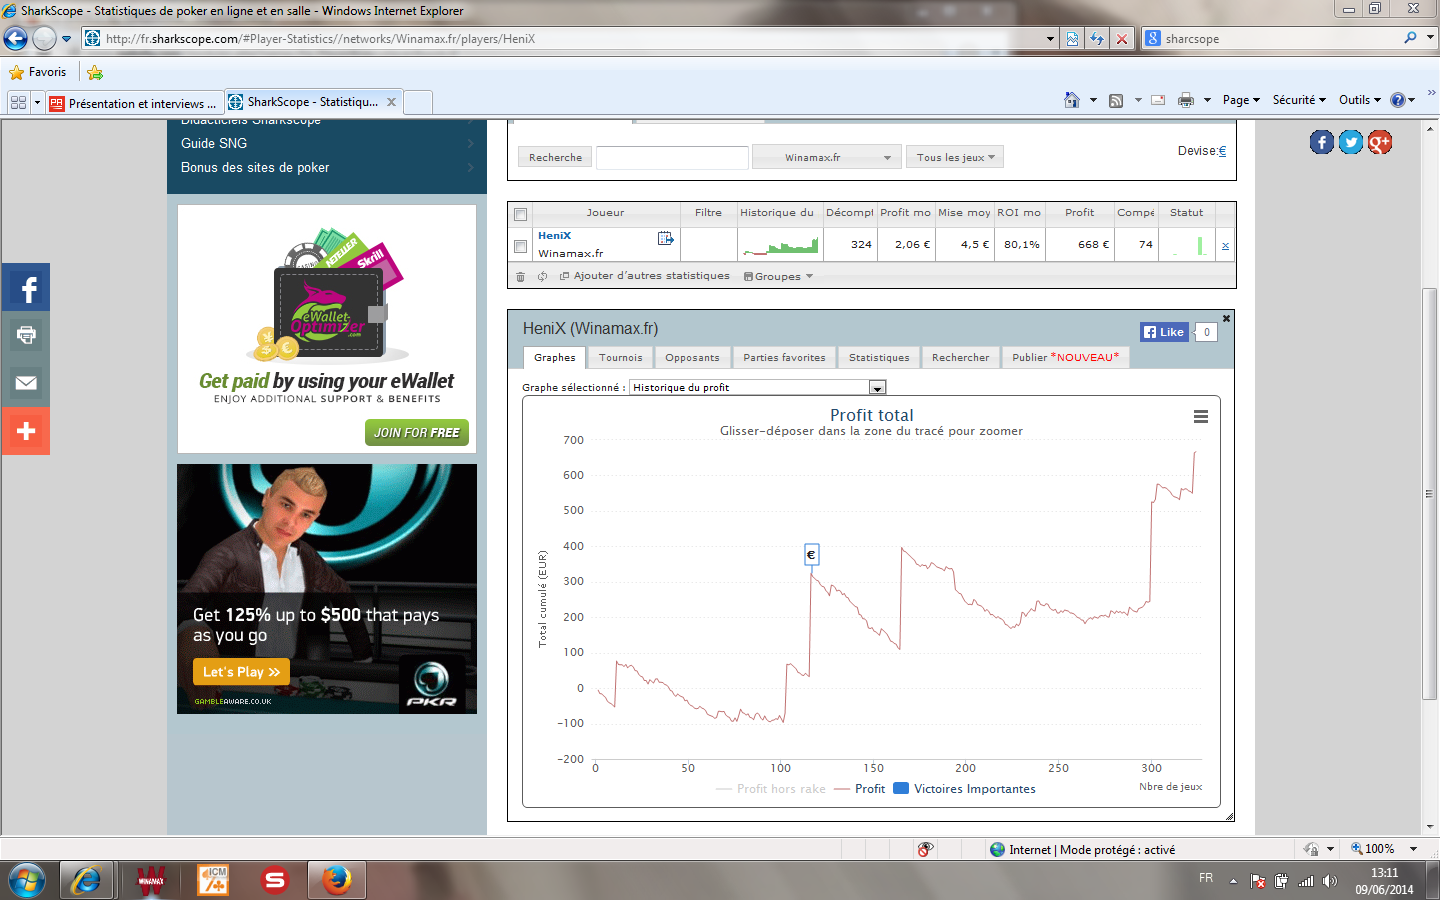Click the trash delete icon below player table
The height and width of the screenshot is (900, 1440).
pos(520,277)
